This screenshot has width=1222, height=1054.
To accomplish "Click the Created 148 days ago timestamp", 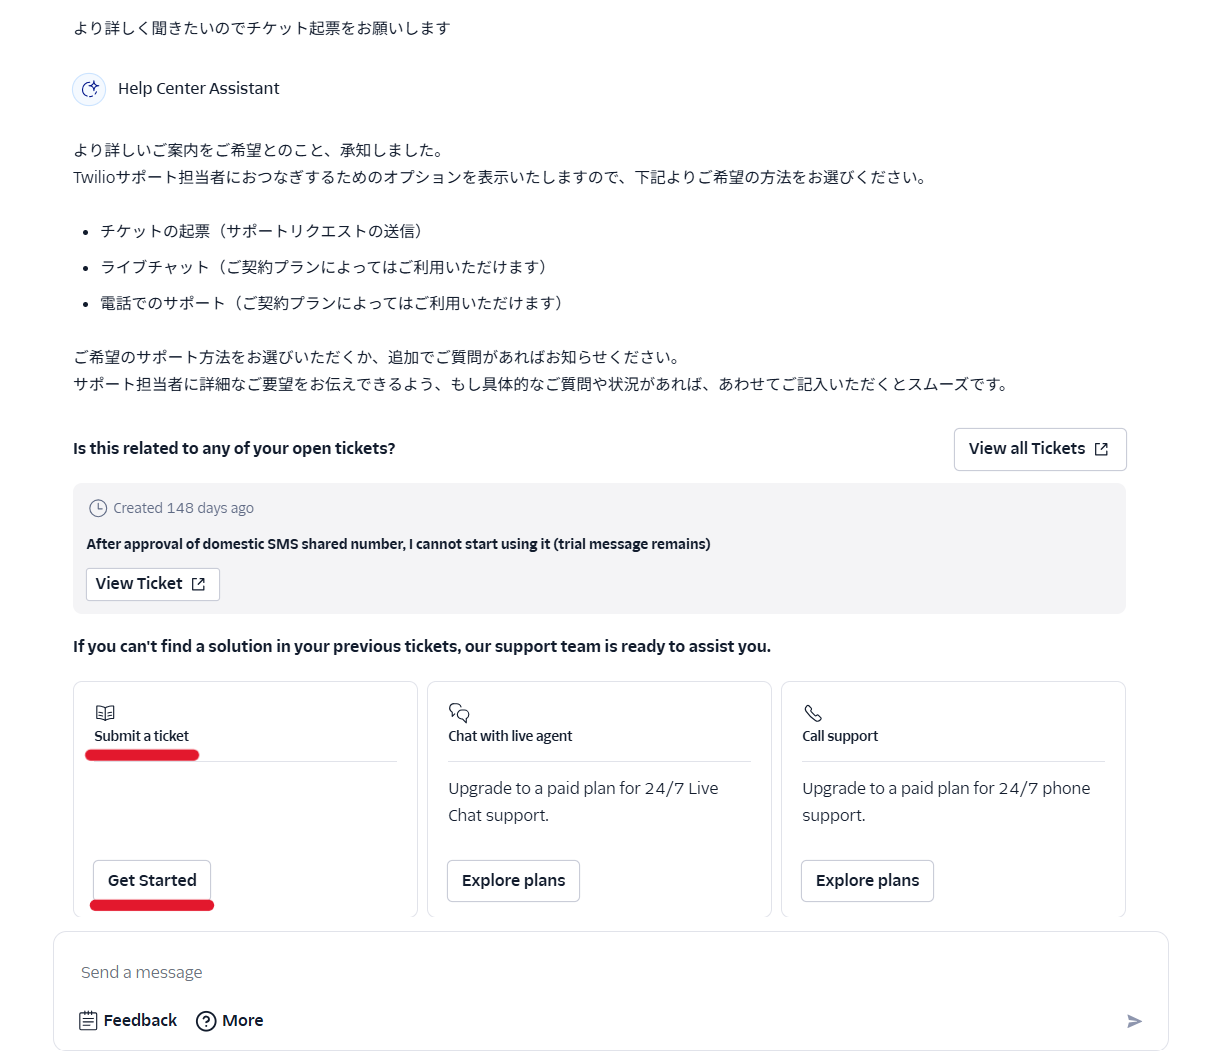I will click(x=183, y=508).
